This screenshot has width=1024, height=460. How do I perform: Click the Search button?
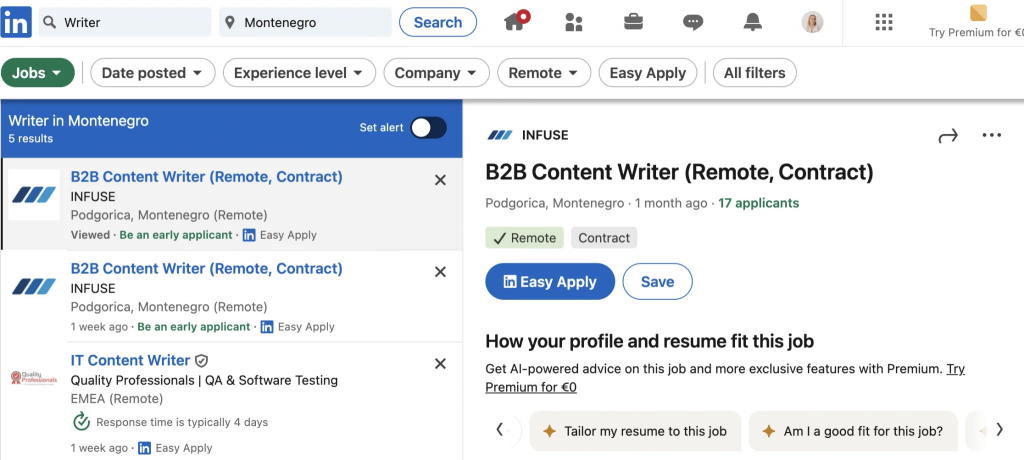tap(438, 22)
